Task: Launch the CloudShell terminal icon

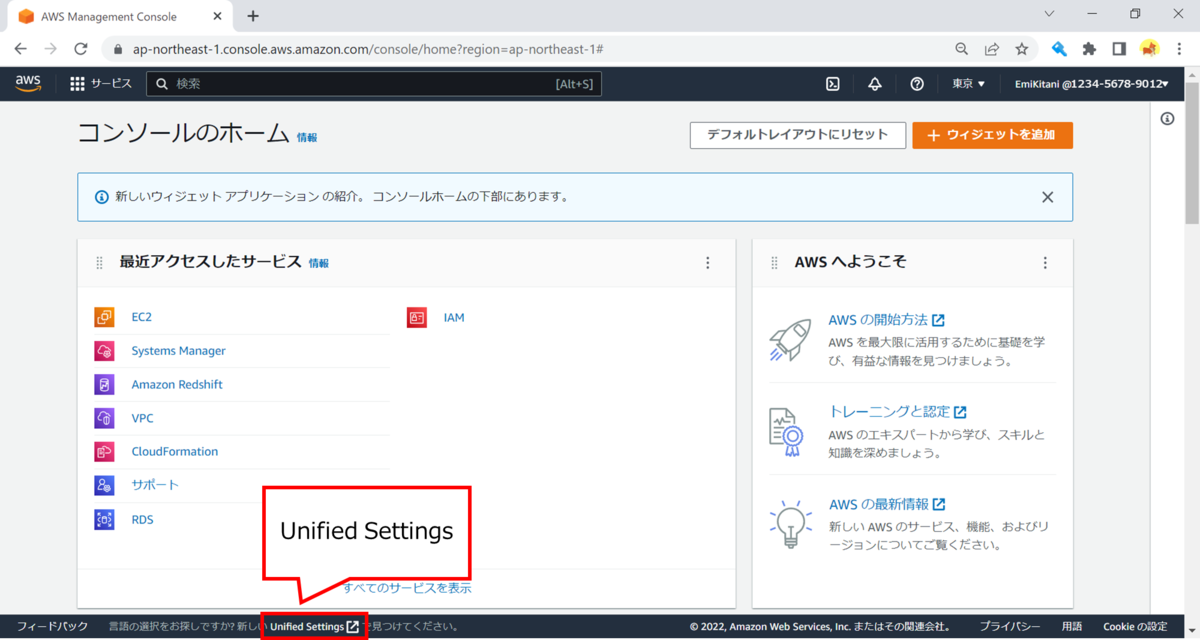Action: (x=832, y=84)
